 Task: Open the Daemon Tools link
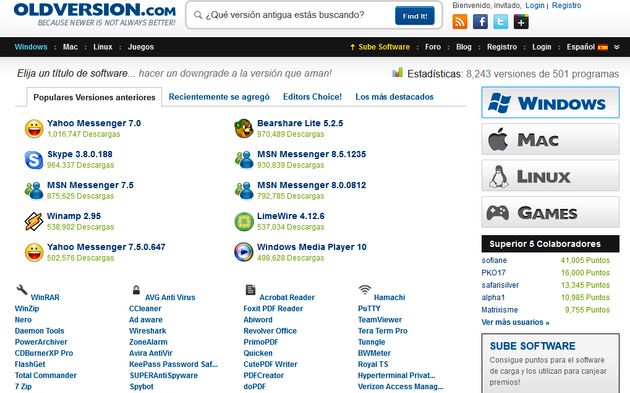[x=39, y=331]
